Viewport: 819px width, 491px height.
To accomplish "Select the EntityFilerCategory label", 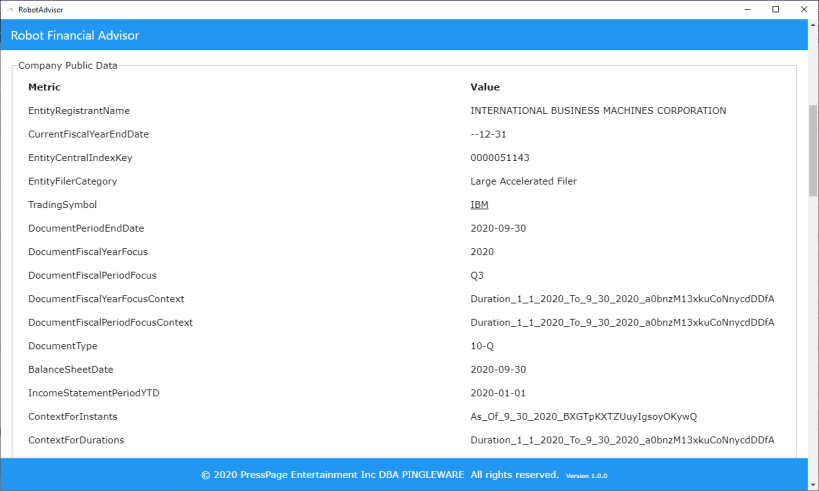I will tap(73, 181).
